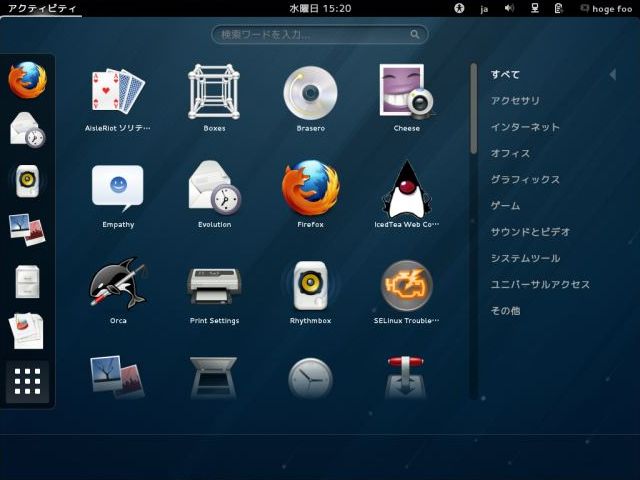Open Empathy chat application
This screenshot has width=640, height=480.
pos(118,195)
